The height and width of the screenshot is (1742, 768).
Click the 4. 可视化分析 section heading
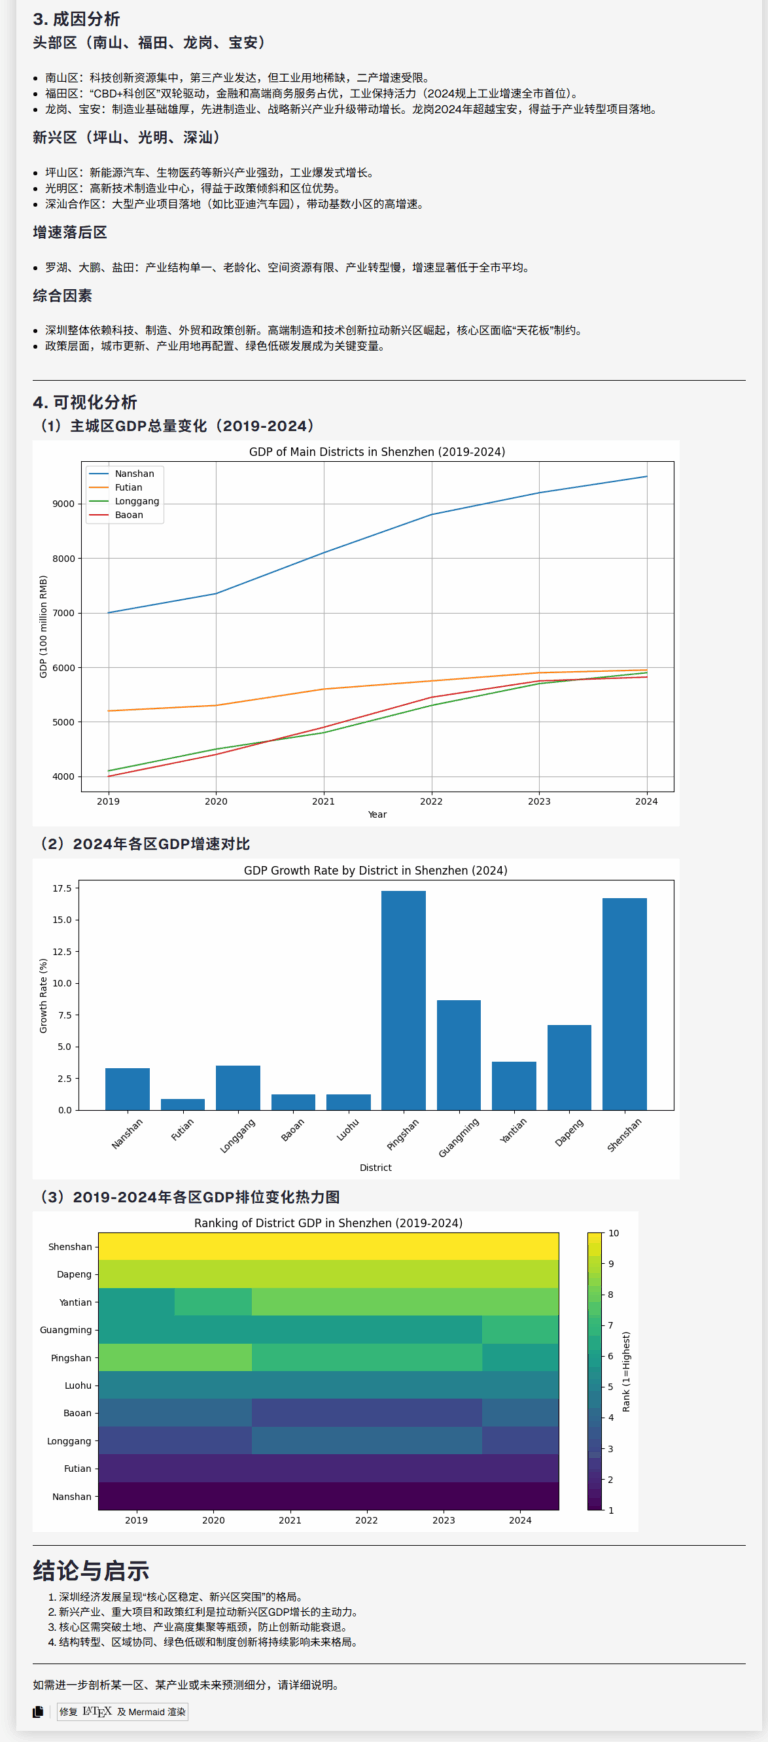pyautogui.click(x=85, y=402)
